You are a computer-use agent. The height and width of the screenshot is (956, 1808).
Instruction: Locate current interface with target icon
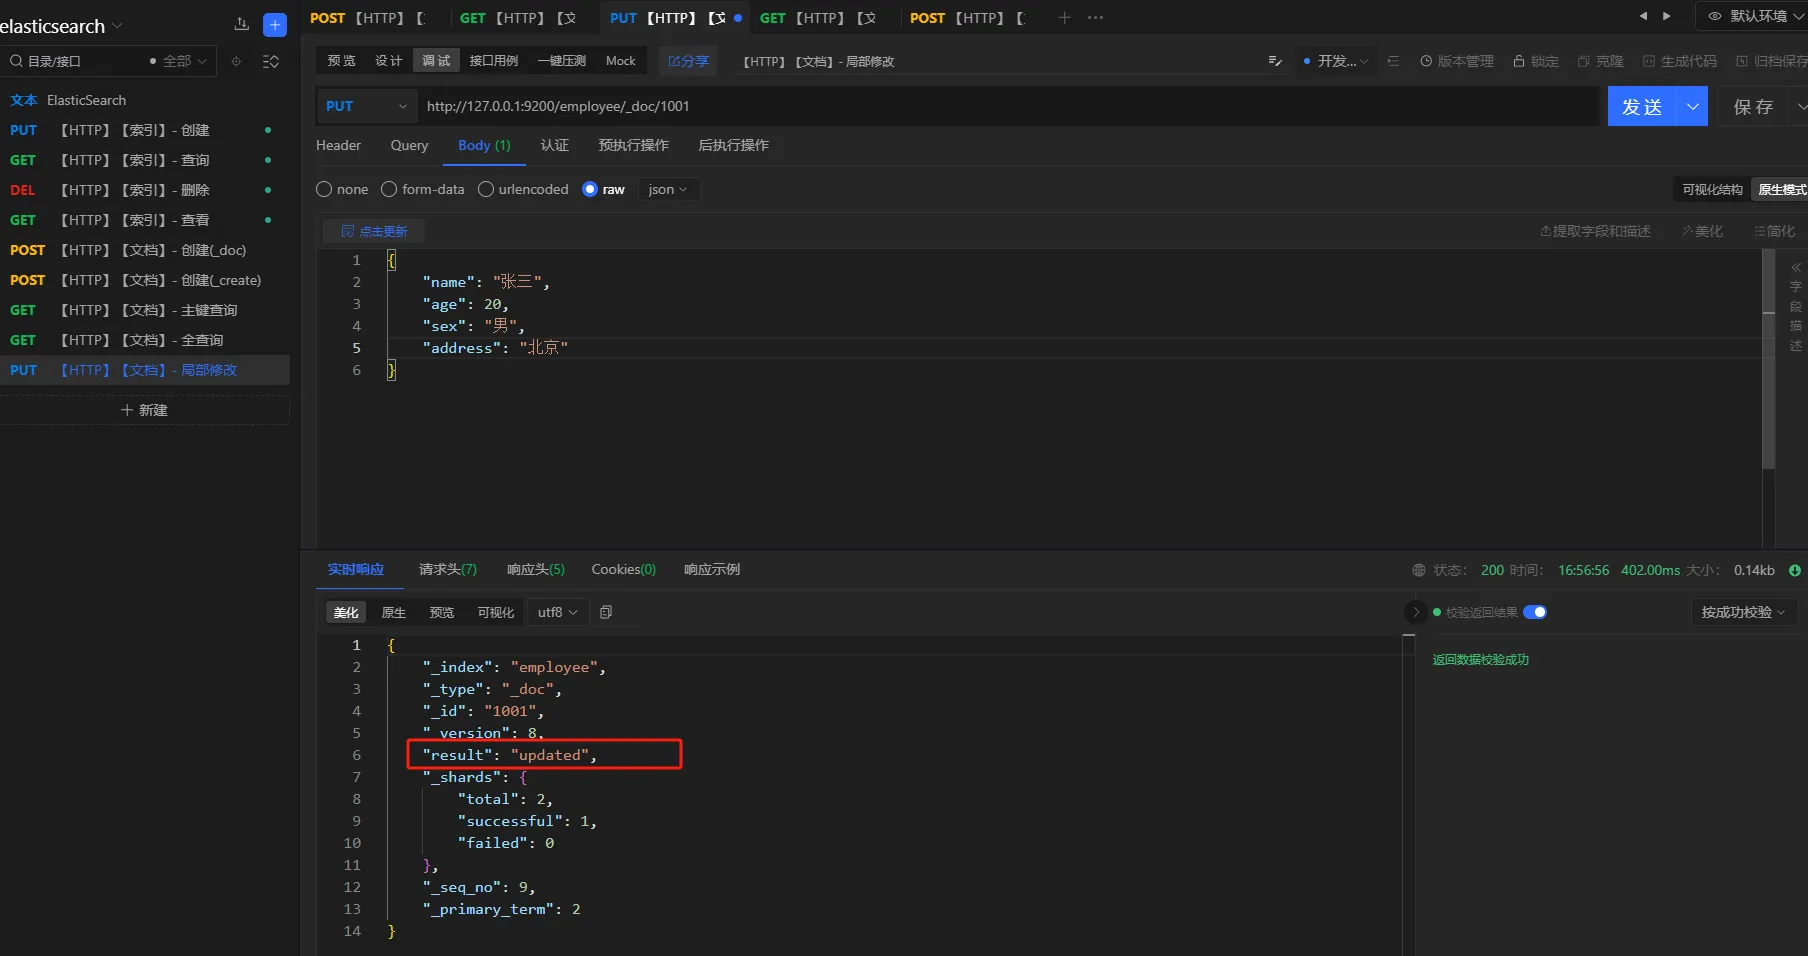click(237, 62)
